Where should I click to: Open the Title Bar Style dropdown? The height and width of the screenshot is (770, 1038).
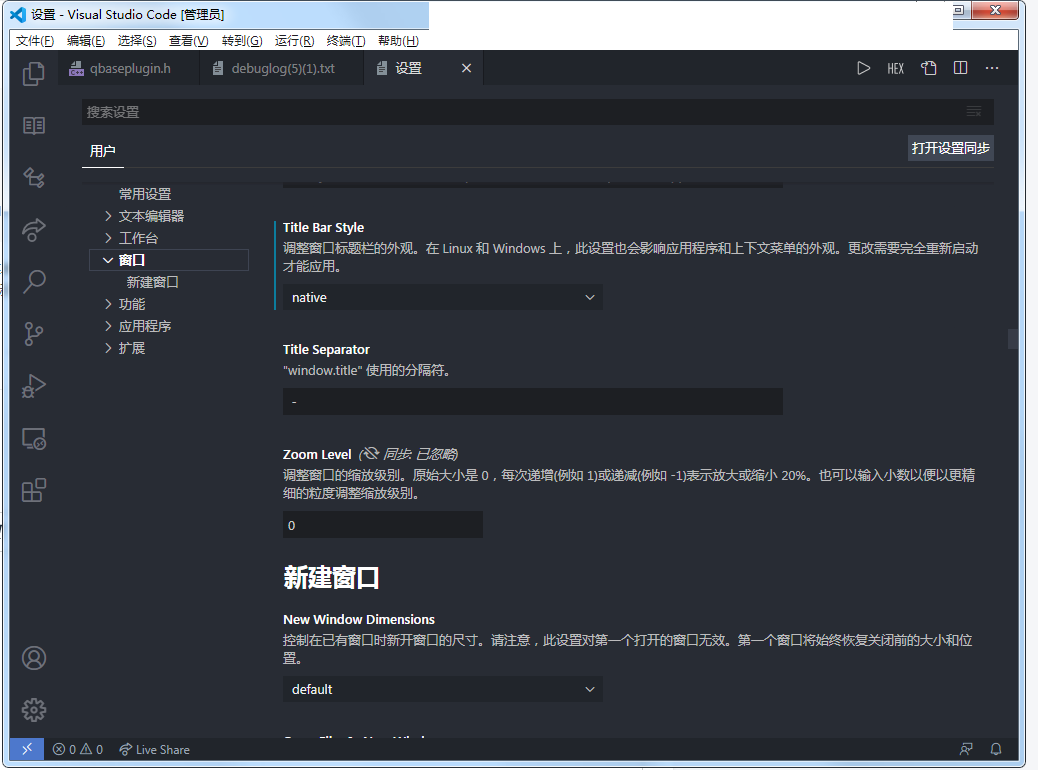[442, 297]
